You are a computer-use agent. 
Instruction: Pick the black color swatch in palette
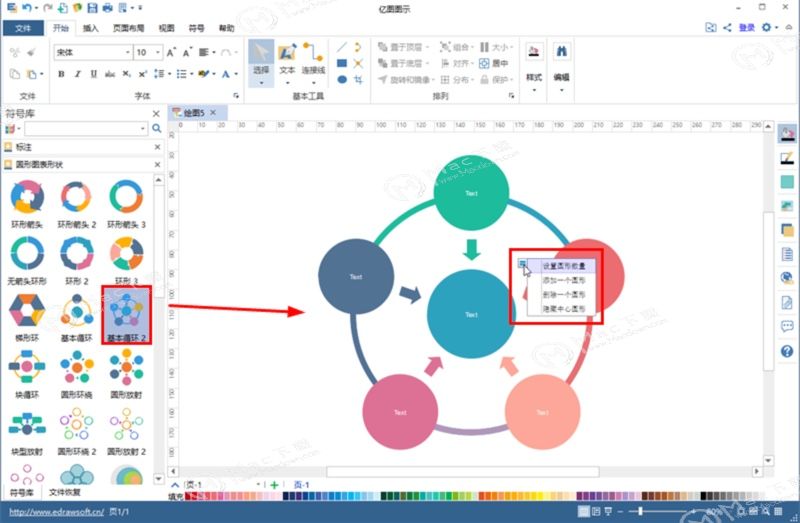pos(704,496)
